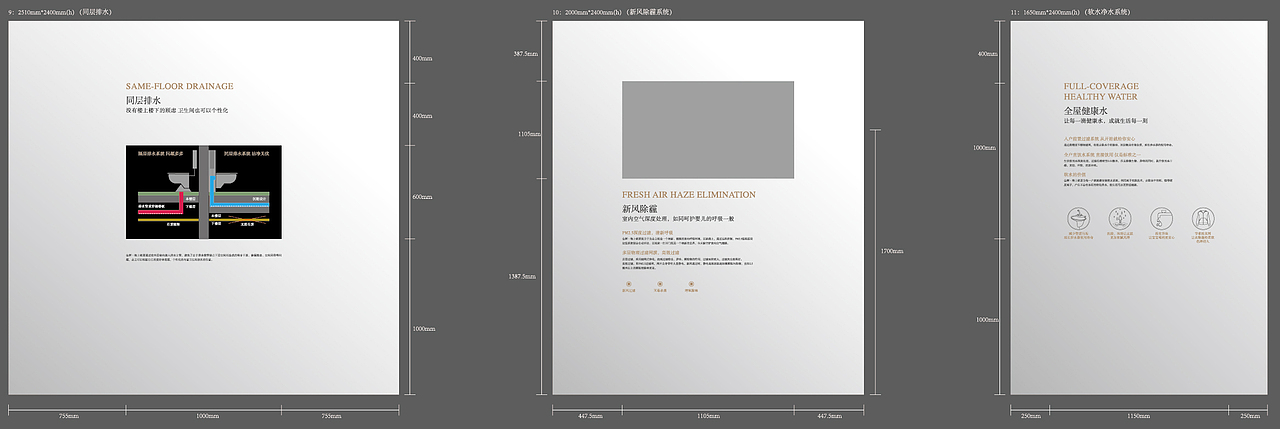Click the small round icon labeled 新风过滤
1280x429 pixels.
coord(629,282)
